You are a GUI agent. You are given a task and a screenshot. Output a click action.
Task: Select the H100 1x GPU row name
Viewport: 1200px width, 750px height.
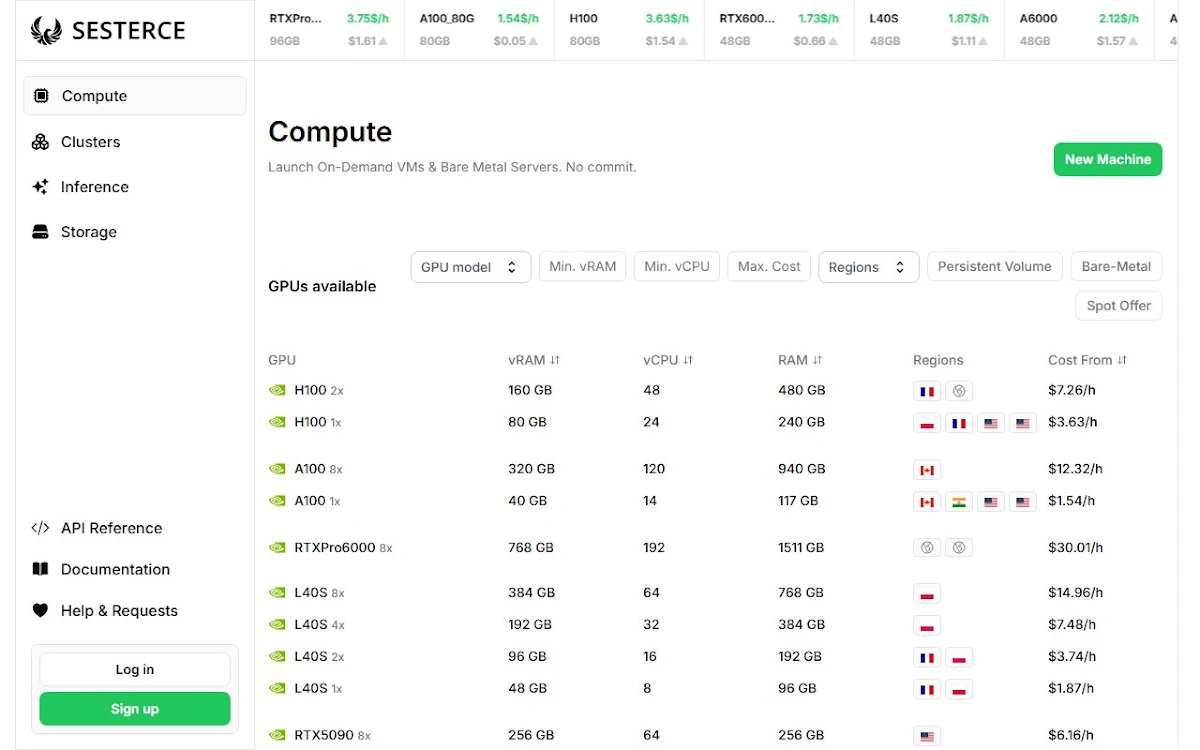[318, 423]
